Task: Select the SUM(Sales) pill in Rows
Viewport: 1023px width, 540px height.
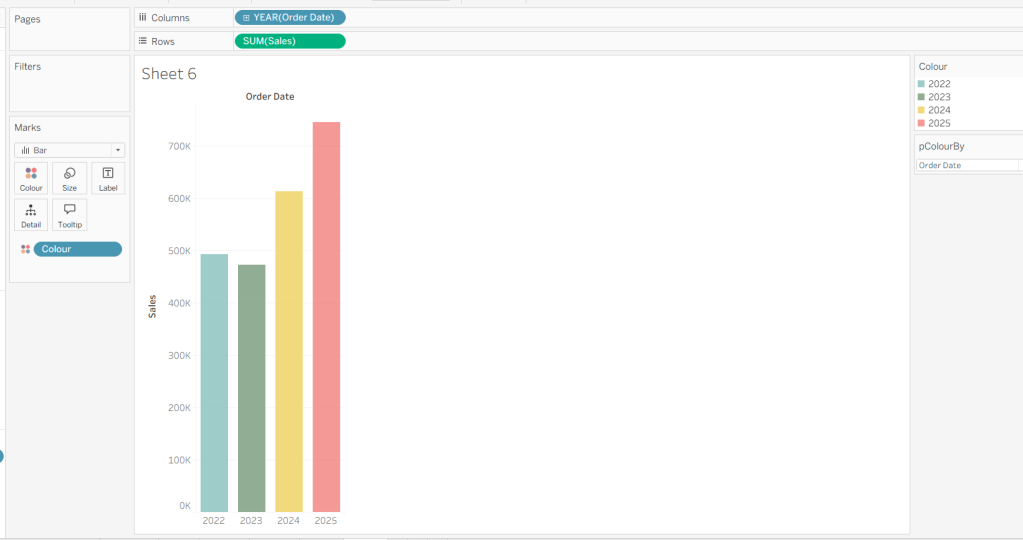Action: click(289, 41)
